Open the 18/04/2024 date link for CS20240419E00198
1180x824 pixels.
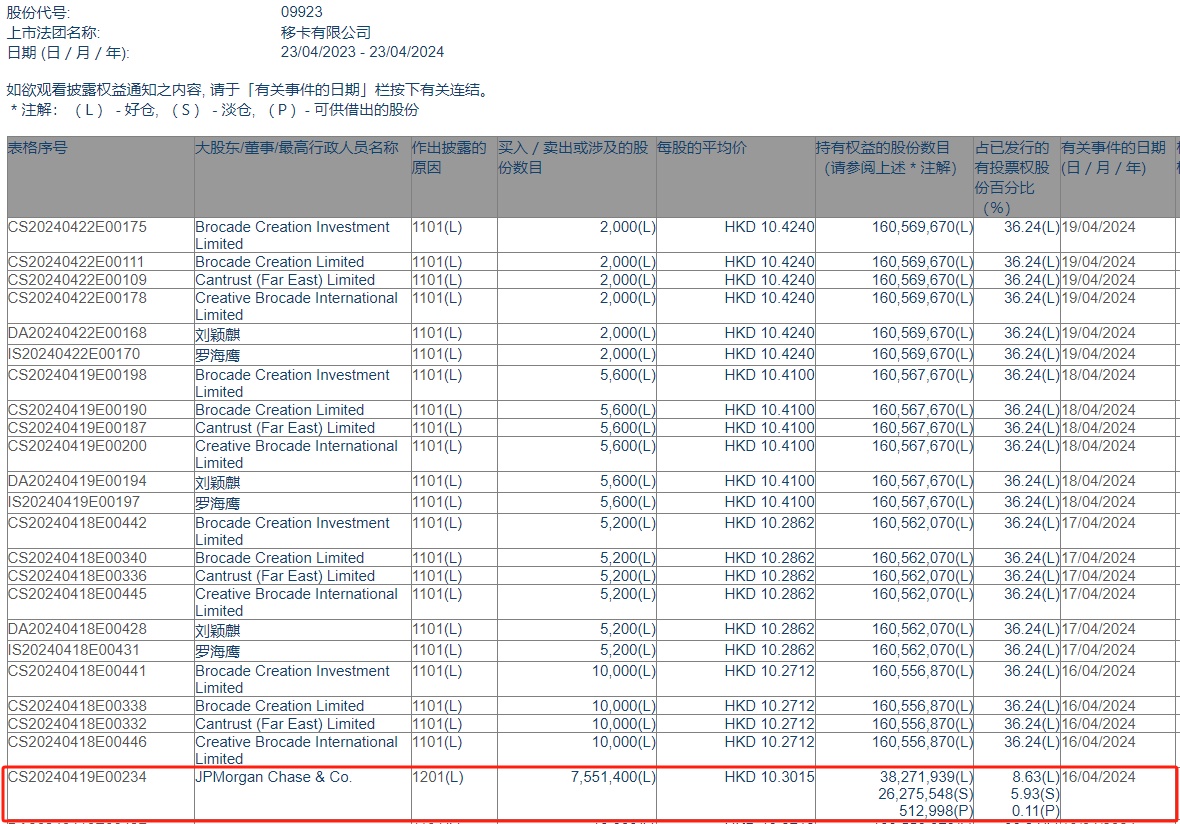point(1098,375)
